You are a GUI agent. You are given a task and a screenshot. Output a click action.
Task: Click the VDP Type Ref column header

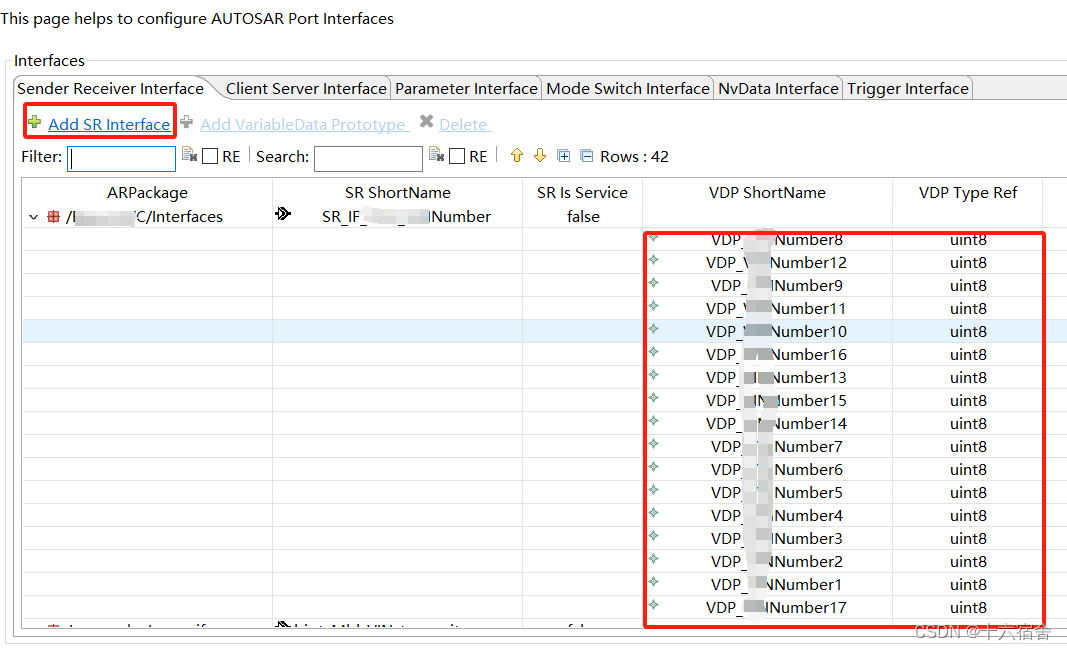point(968,193)
